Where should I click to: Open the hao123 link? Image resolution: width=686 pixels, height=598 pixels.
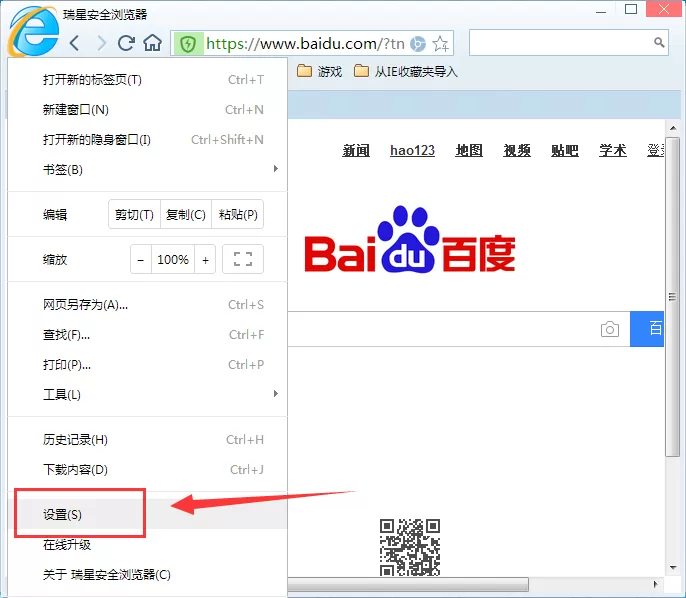(412, 150)
